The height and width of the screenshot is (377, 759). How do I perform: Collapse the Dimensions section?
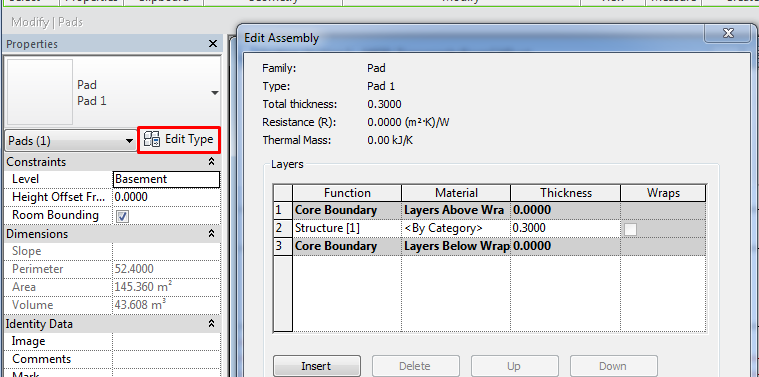211,234
